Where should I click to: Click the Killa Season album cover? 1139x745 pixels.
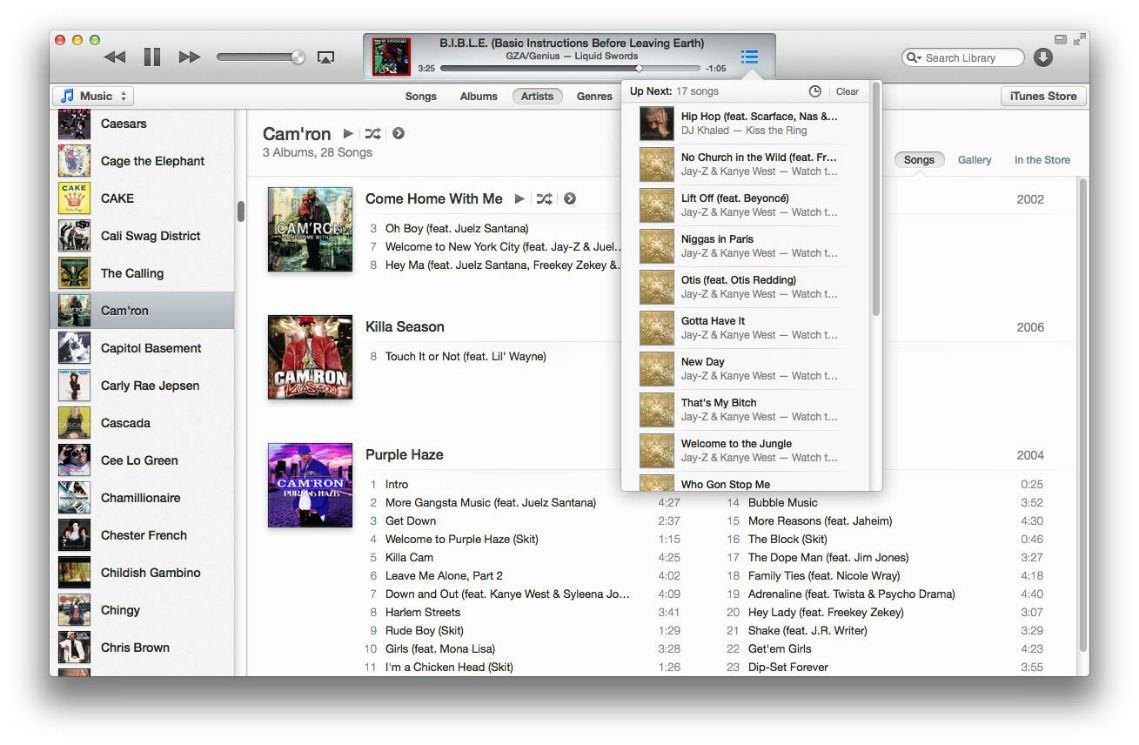(x=310, y=357)
